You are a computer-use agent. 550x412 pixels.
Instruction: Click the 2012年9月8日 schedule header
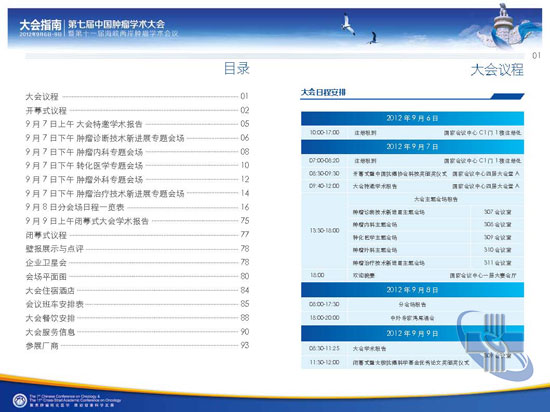412,290
